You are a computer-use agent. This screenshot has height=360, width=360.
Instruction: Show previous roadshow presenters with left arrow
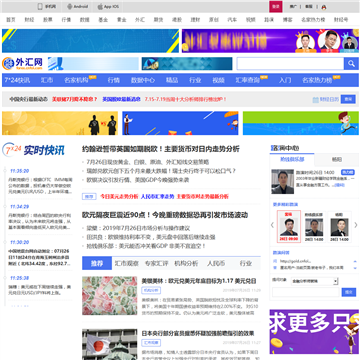click(x=272, y=225)
